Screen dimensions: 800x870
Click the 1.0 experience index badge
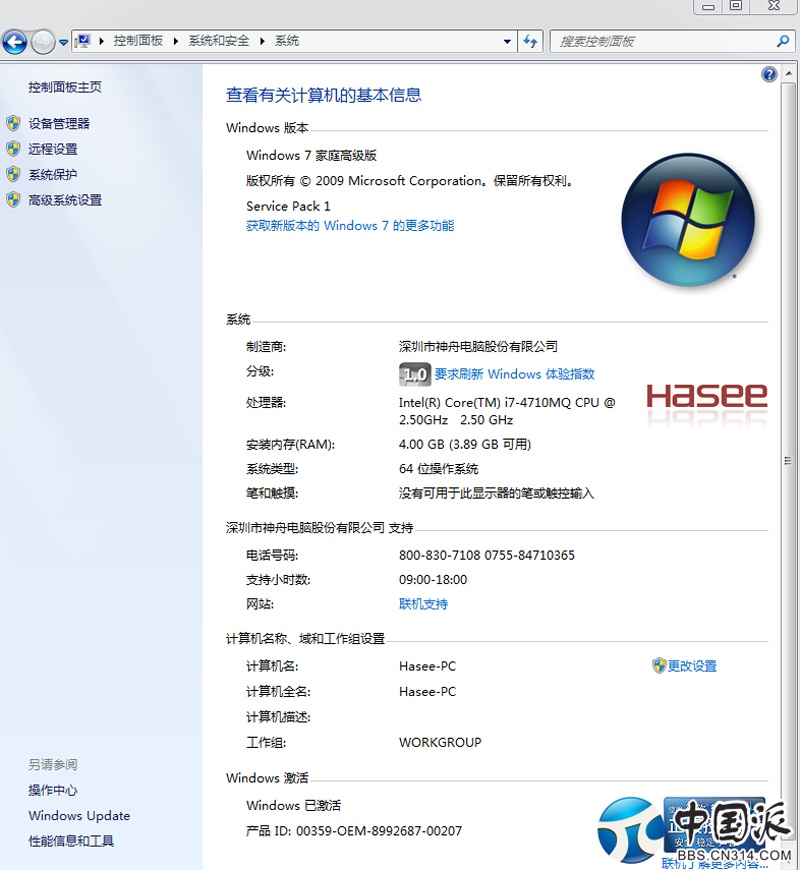click(x=414, y=375)
